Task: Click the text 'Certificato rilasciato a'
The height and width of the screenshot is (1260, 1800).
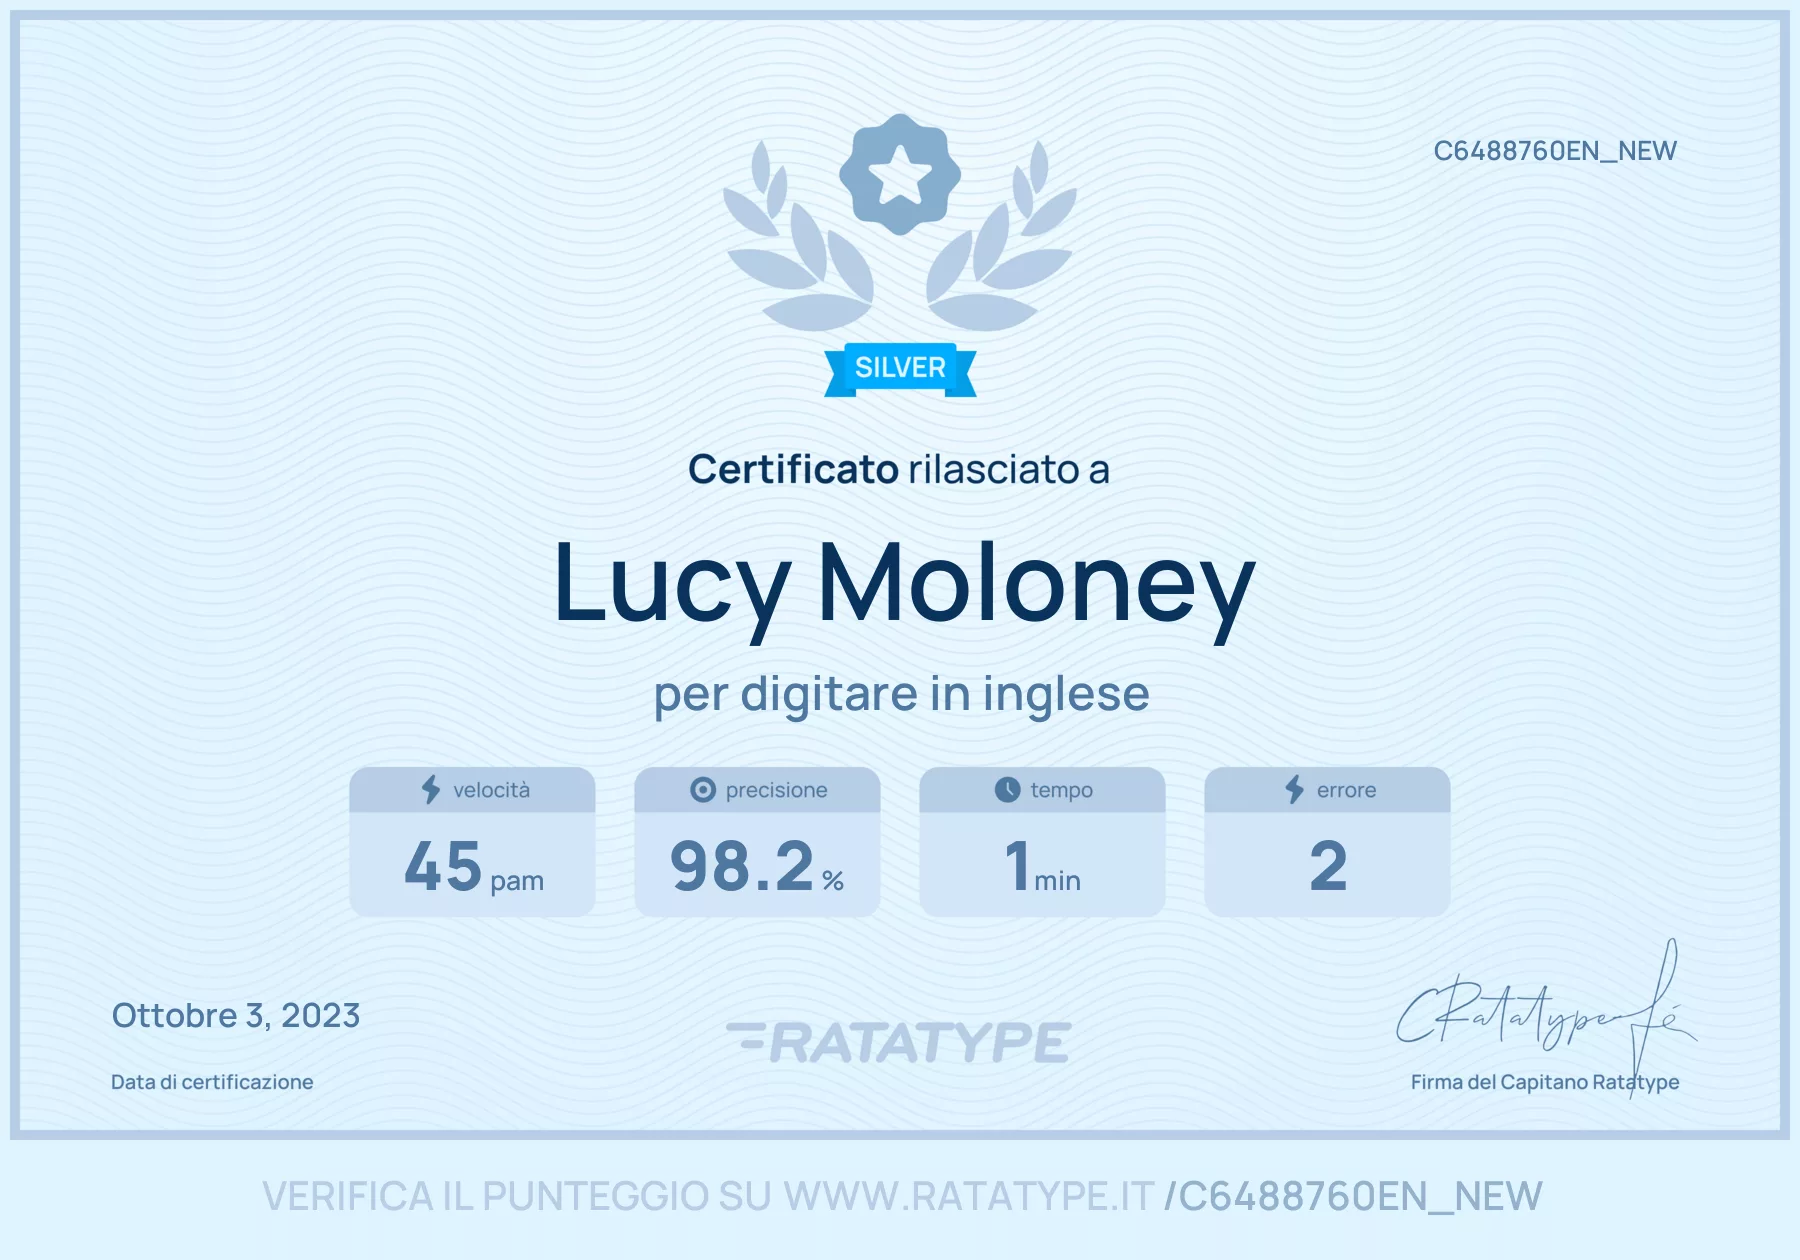Action: pyautogui.click(x=899, y=469)
